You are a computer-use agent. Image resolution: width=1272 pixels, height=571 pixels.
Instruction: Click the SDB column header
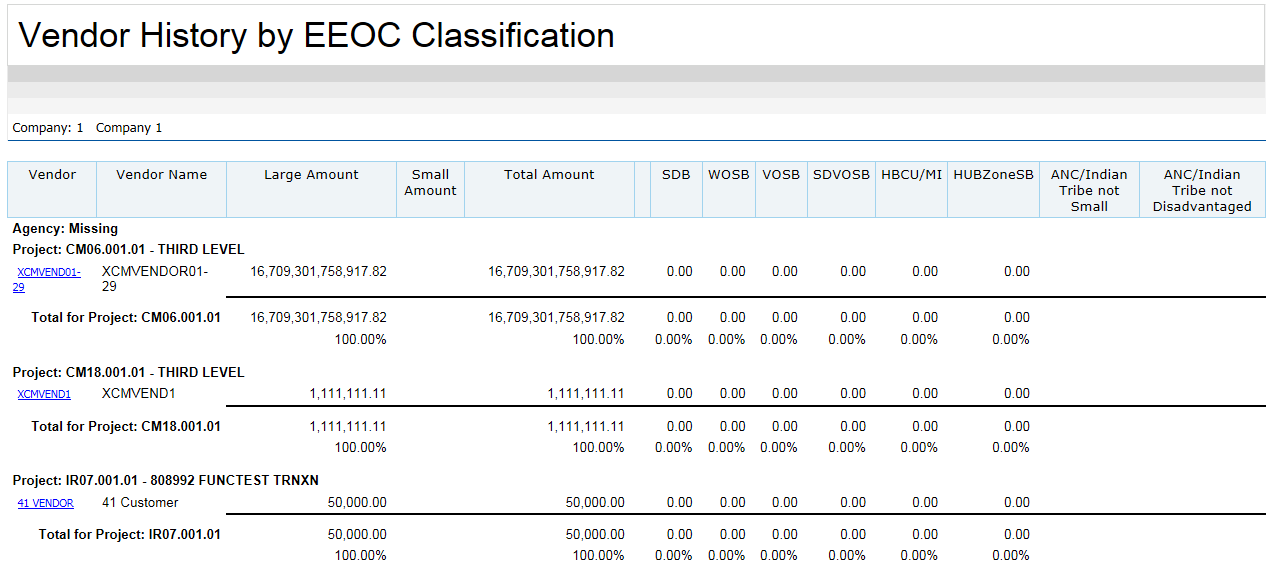[676, 175]
